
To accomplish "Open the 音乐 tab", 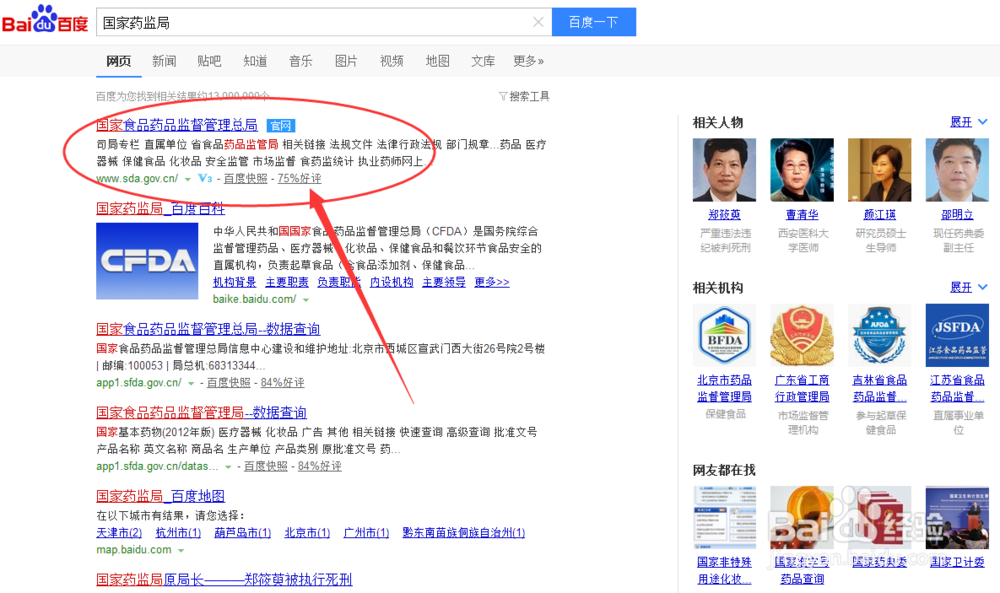I will [x=300, y=61].
